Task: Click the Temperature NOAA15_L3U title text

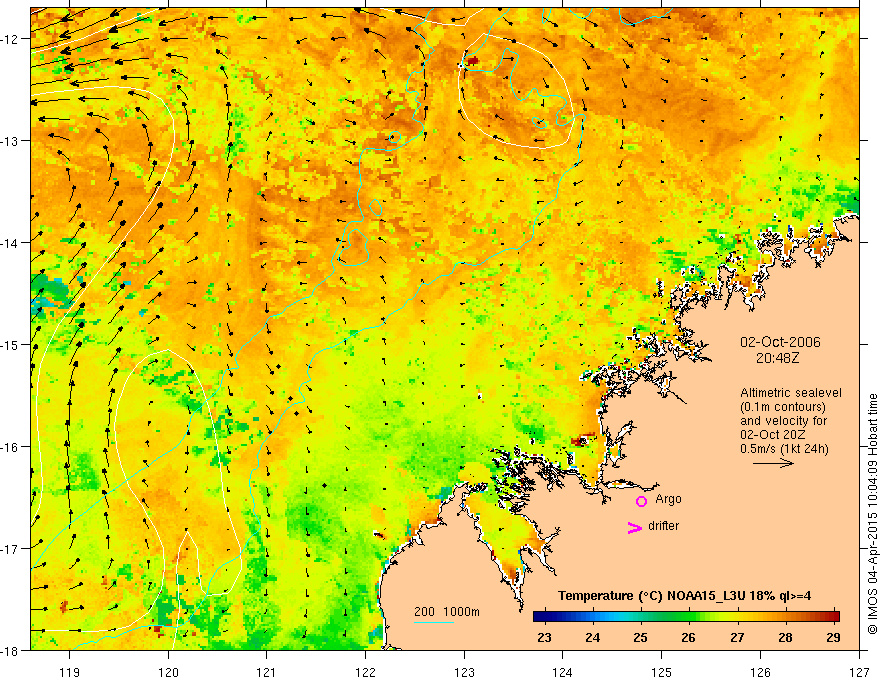Action: (x=684, y=596)
